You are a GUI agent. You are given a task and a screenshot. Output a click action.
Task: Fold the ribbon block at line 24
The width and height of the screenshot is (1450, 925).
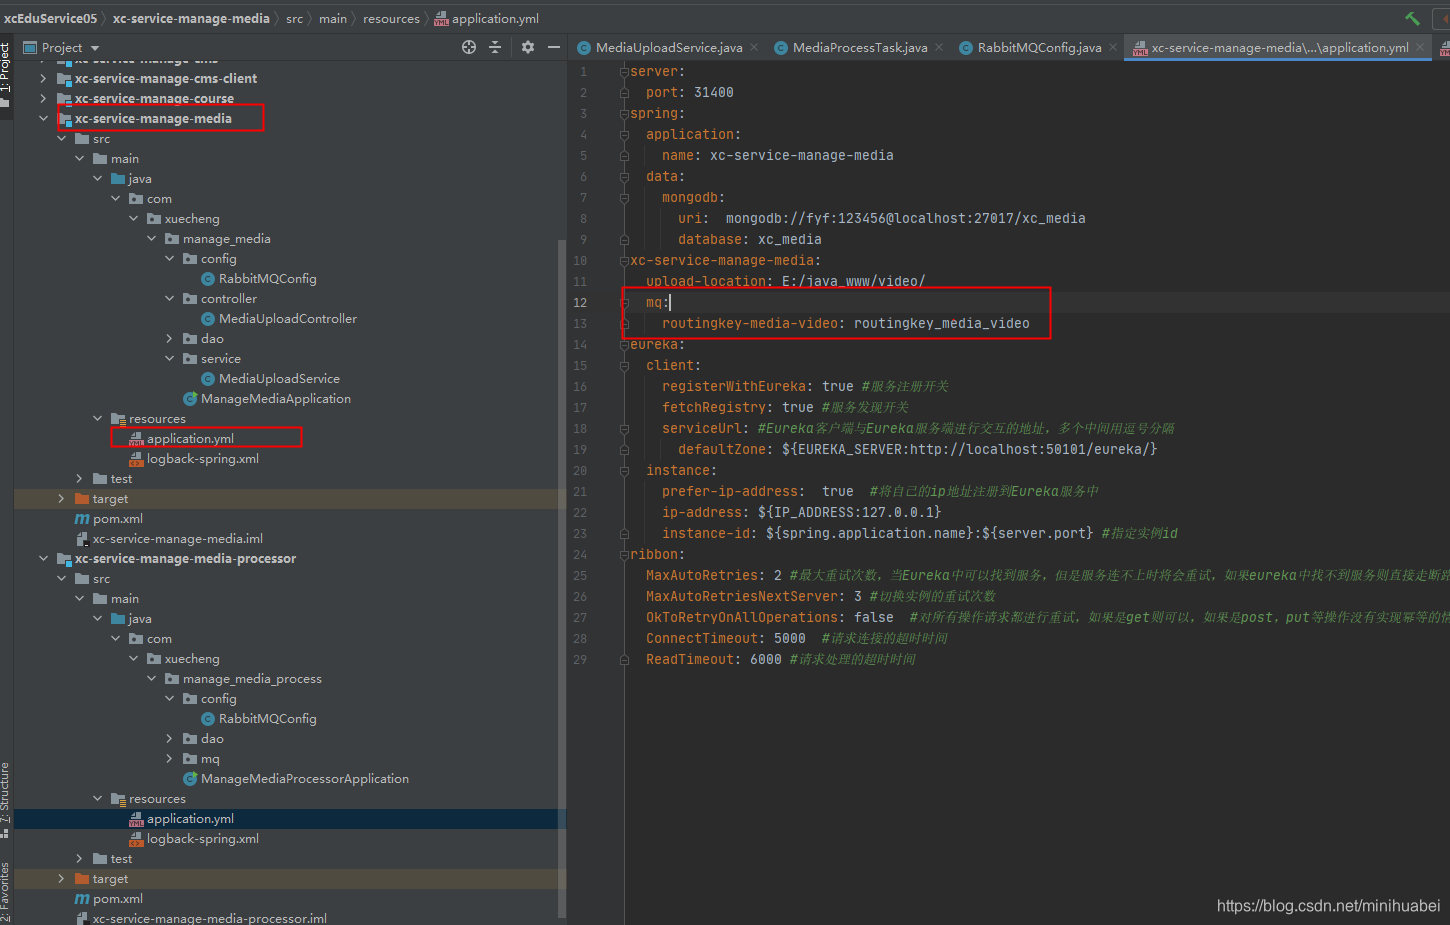(624, 555)
